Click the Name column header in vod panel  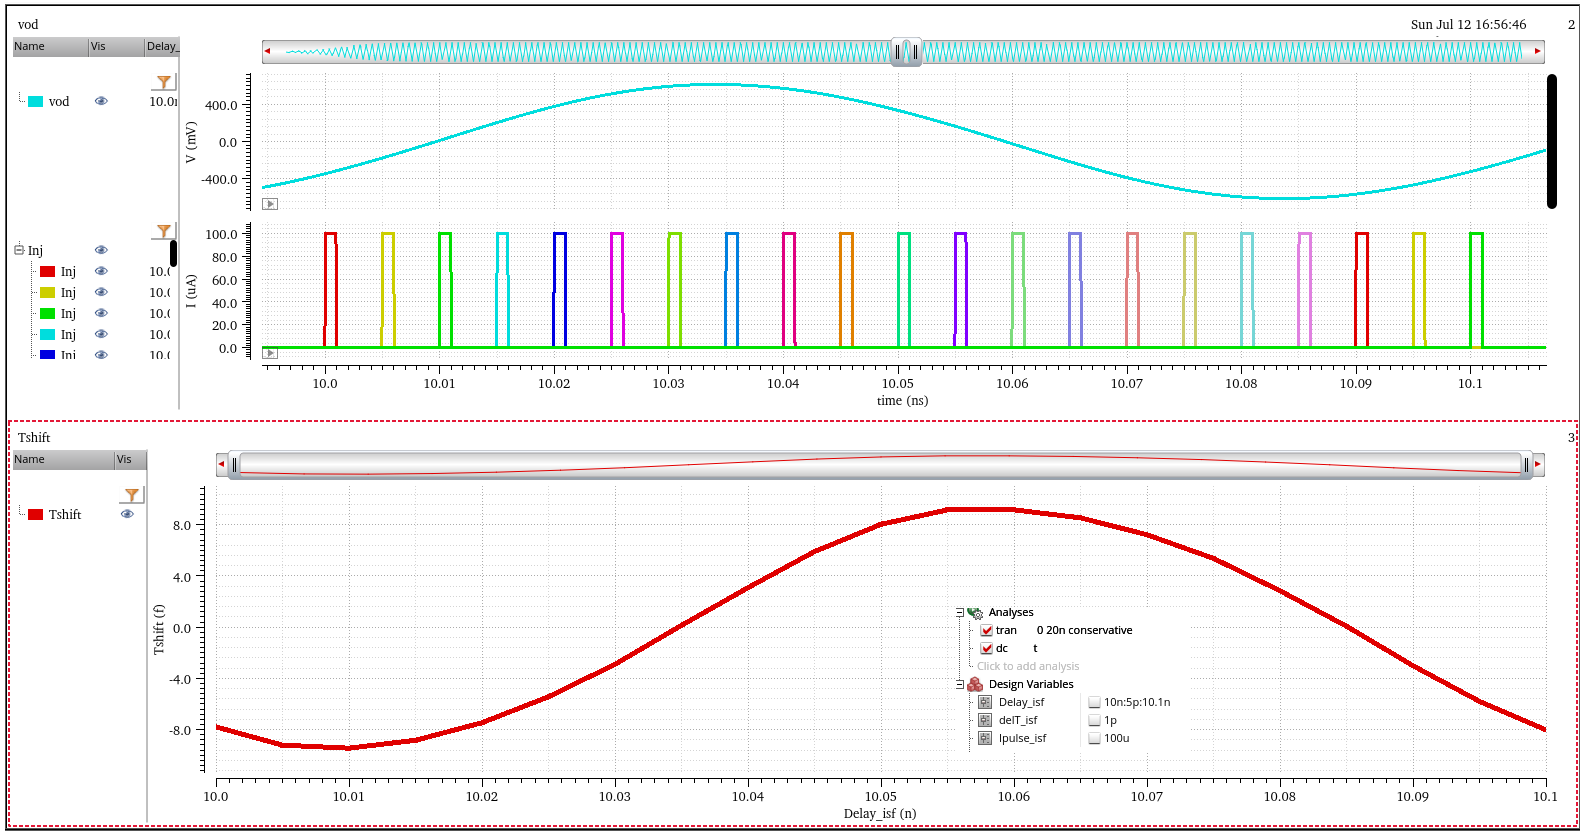pyautogui.click(x=50, y=47)
